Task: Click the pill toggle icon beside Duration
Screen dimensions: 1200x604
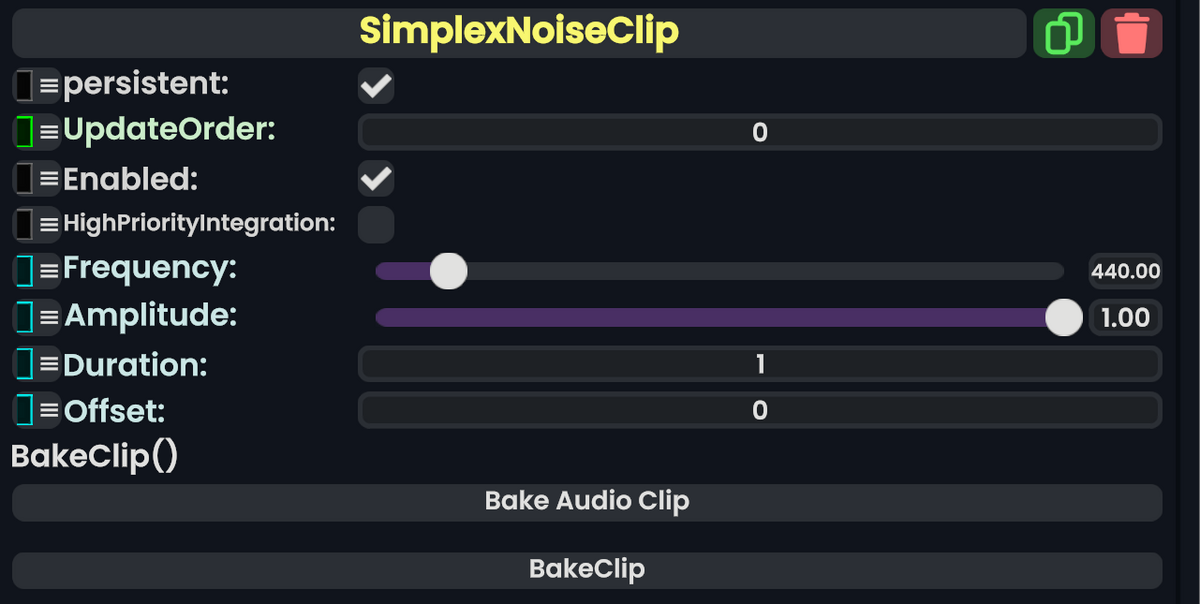Action: [25, 364]
